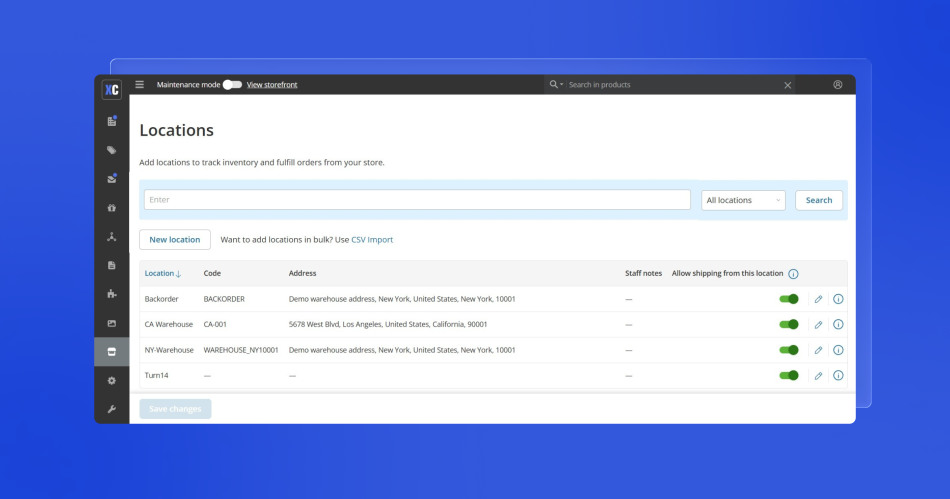This screenshot has width=950, height=499.
Task: Click the New location button
Action: coord(175,240)
